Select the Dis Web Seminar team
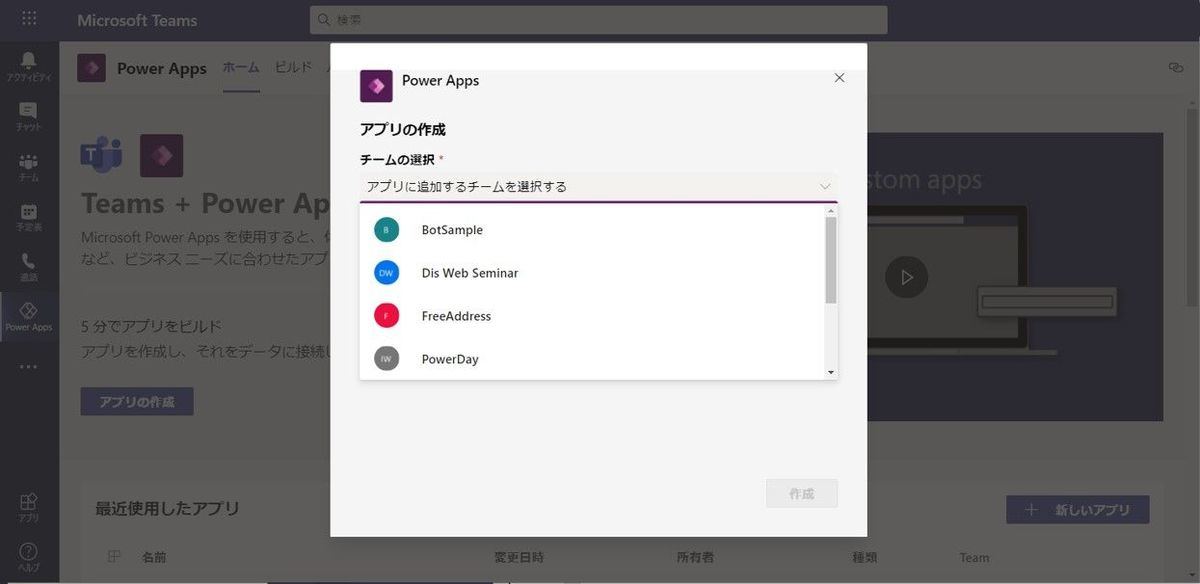The image size is (1200, 584). pos(592,273)
